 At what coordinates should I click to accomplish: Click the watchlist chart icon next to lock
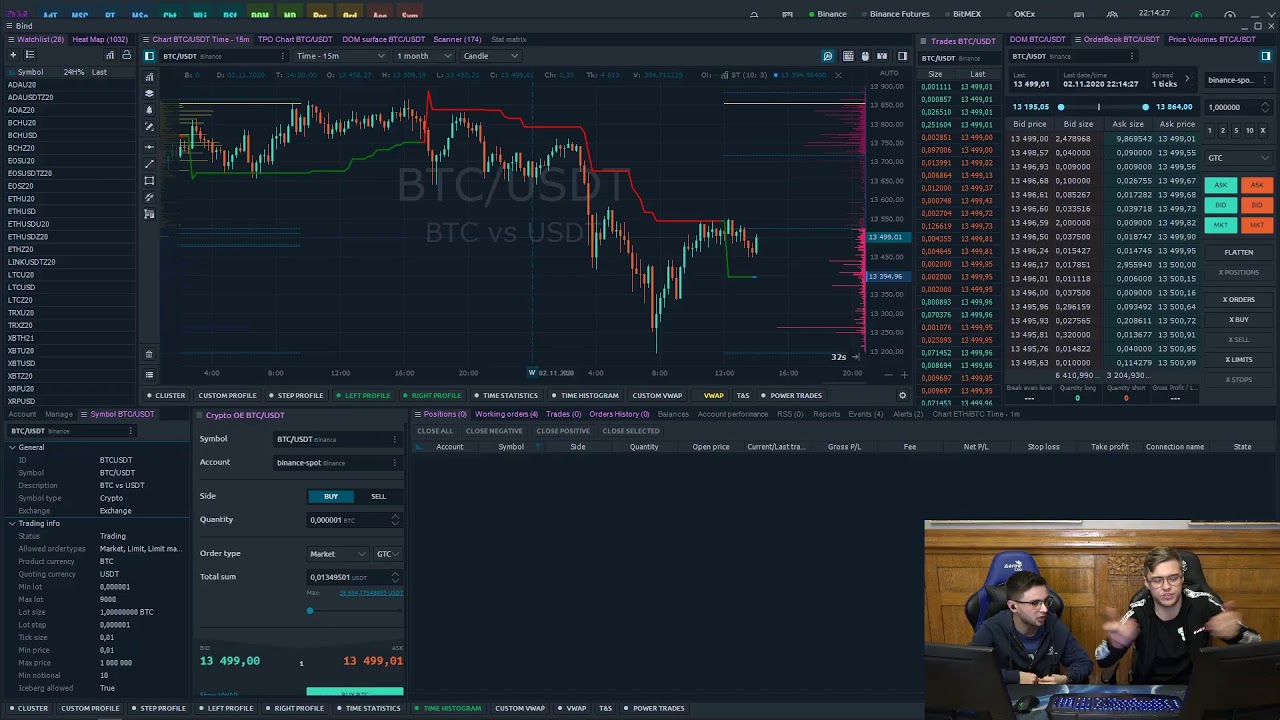click(x=110, y=55)
